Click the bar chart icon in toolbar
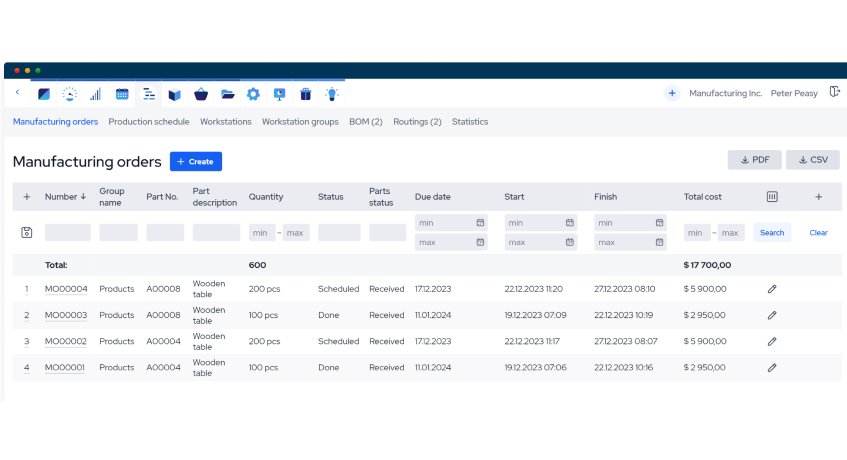Image resolution: width=847 pixels, height=460 pixels. (96, 94)
